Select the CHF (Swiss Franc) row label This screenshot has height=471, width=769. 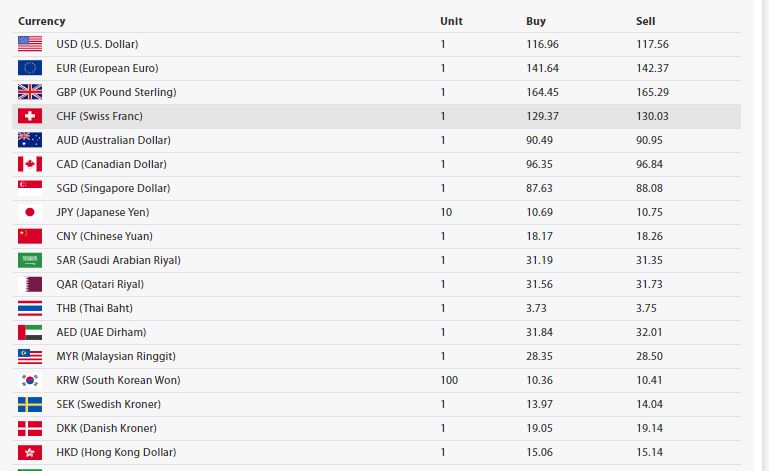(99, 116)
